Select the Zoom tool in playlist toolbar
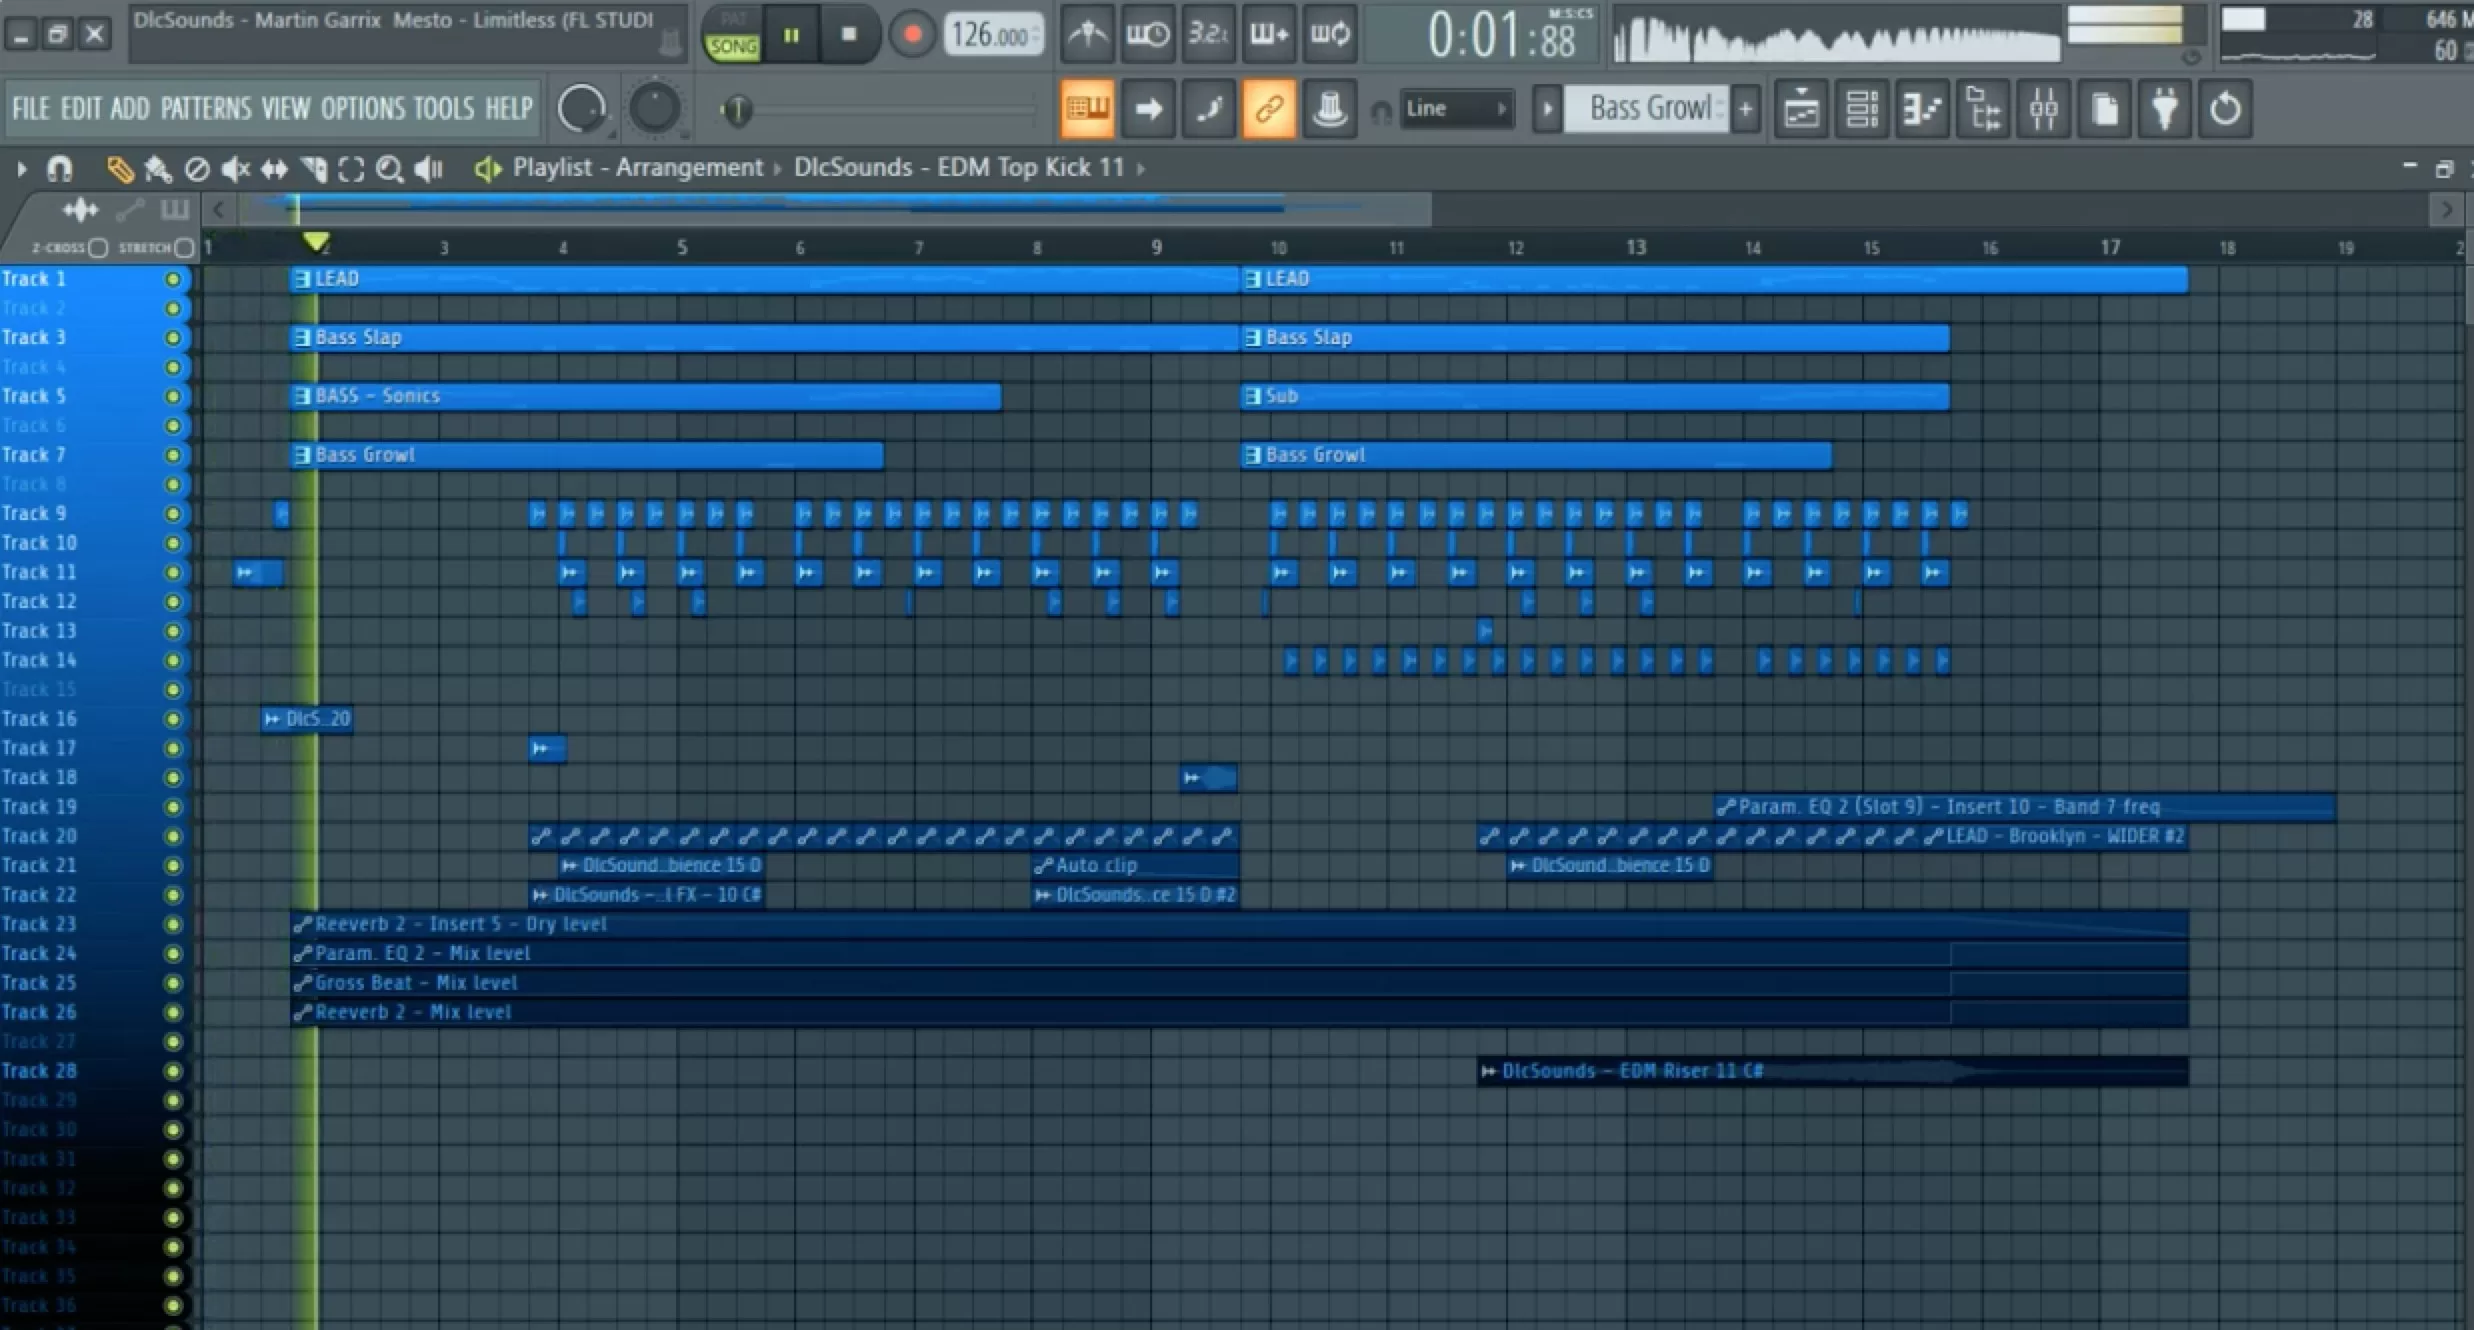The image size is (2474, 1330). [389, 169]
